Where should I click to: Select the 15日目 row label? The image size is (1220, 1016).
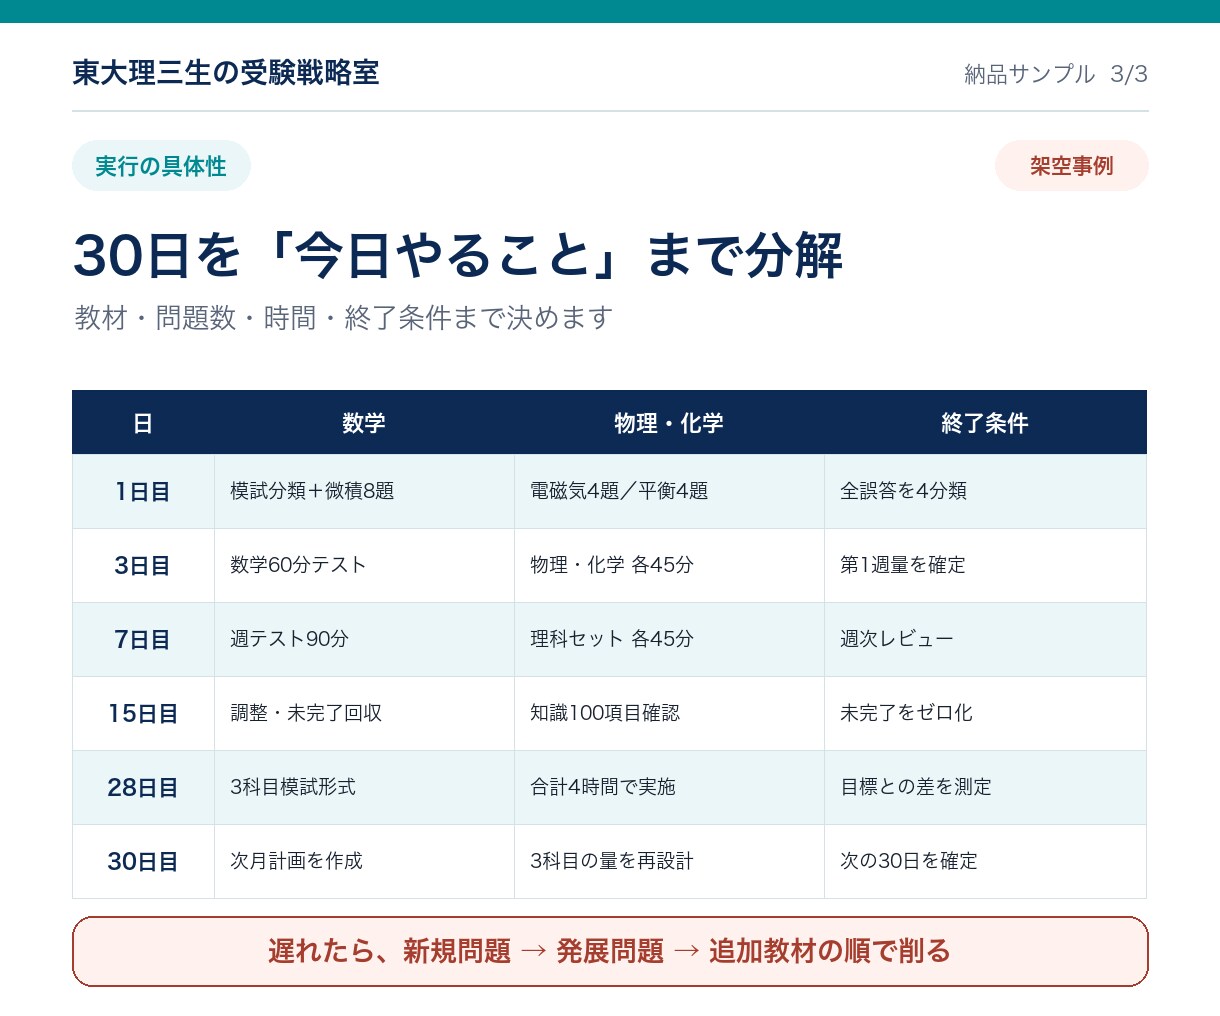pyautogui.click(x=143, y=714)
